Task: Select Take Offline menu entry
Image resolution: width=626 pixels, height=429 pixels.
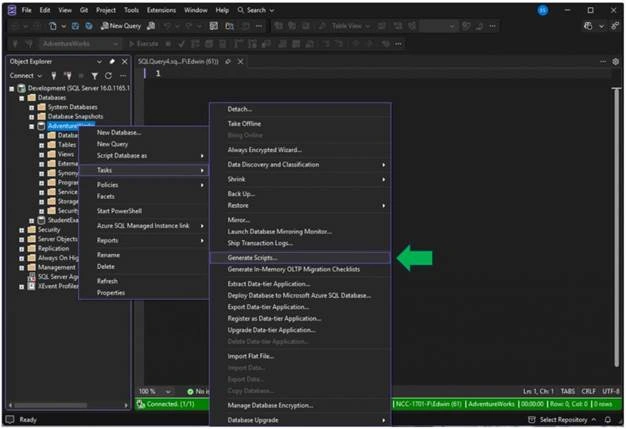Action: tap(300, 124)
